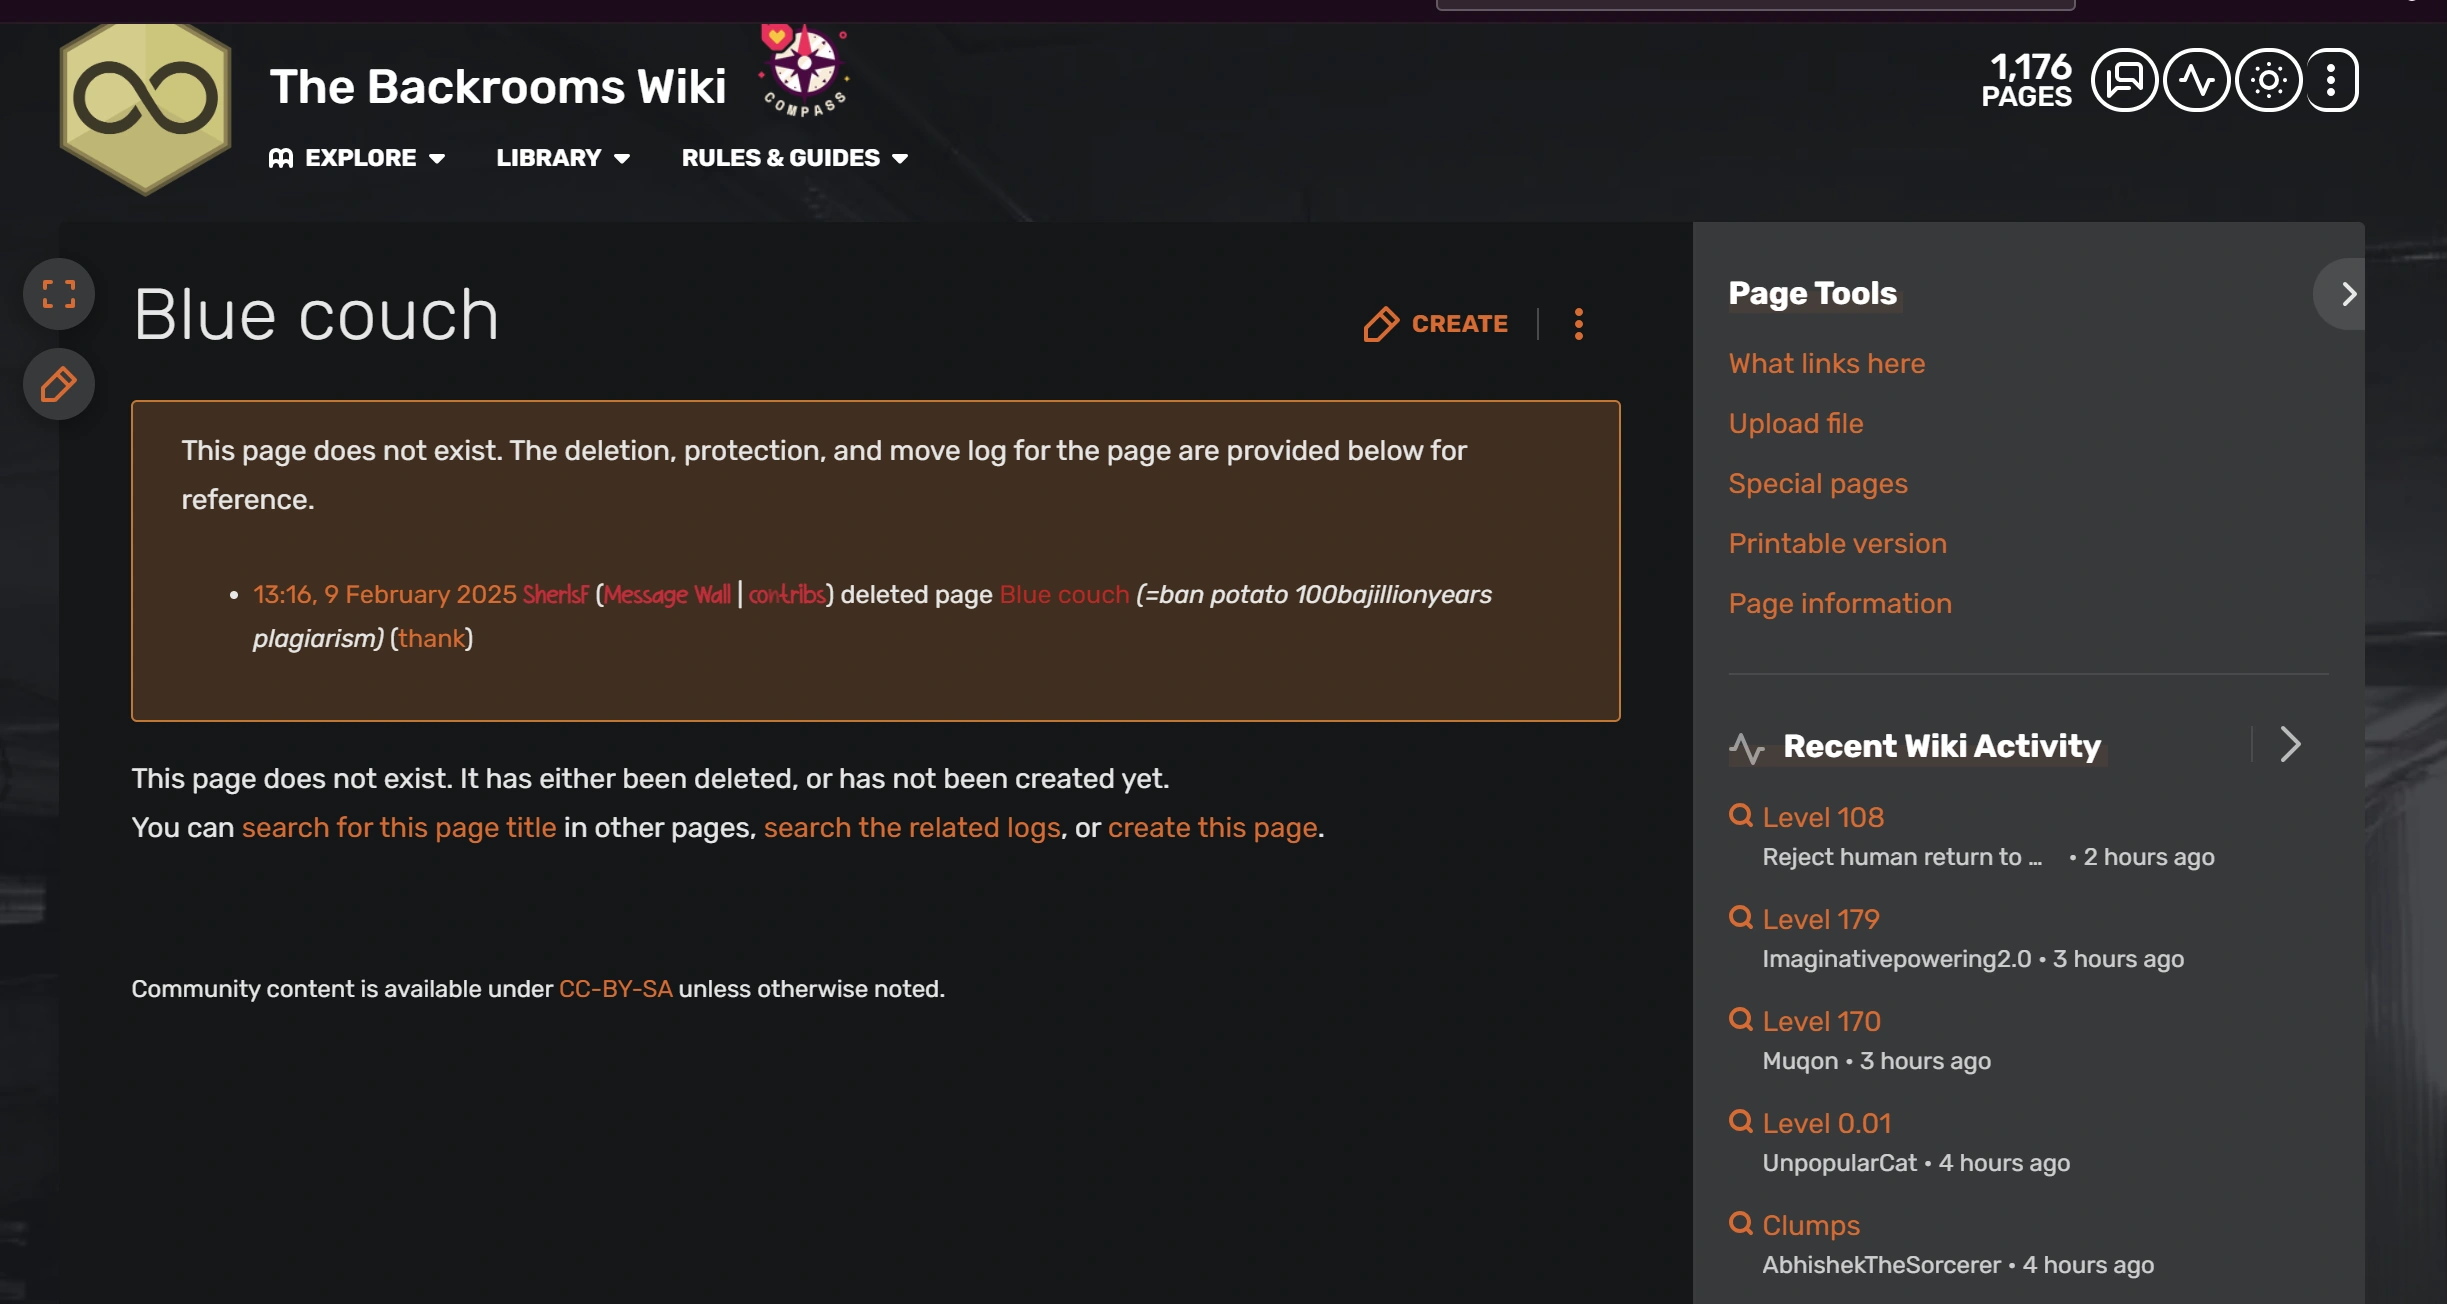
Task: Open the page actions three-dot menu beside Create
Action: coord(1579,324)
